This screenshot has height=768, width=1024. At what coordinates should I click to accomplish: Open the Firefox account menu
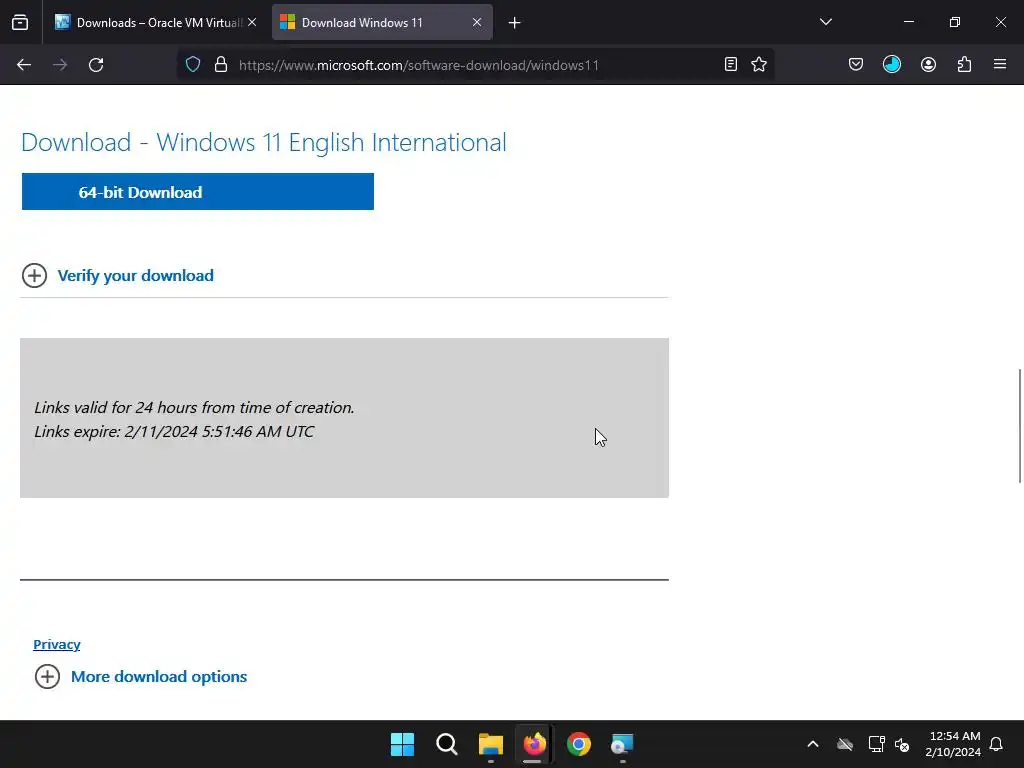click(928, 65)
